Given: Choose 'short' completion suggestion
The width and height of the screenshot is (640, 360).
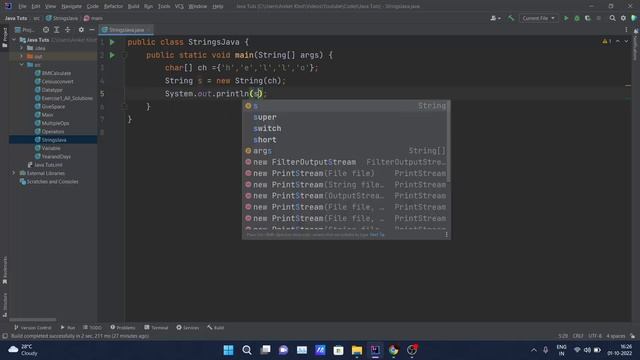Looking at the screenshot, I should (x=345, y=140).
